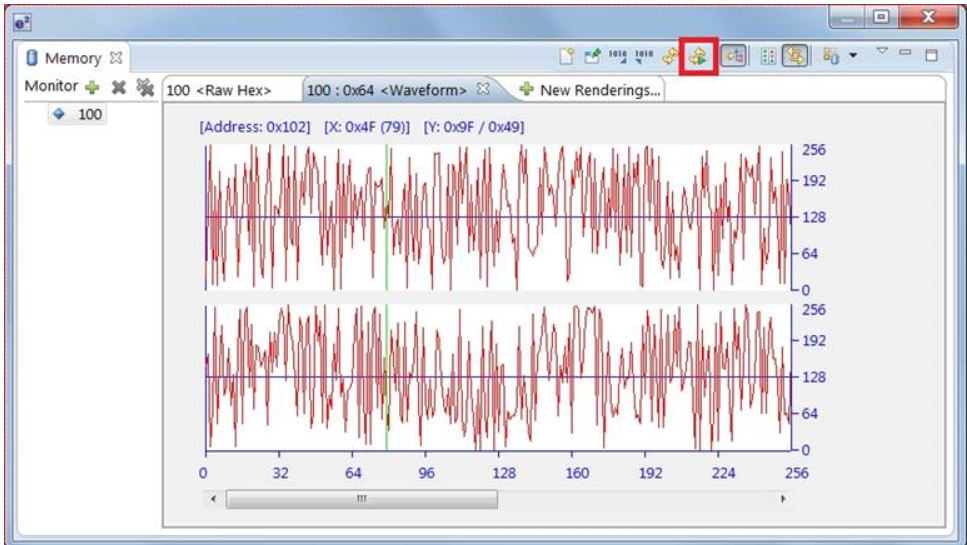The image size is (967, 545).
Task: Open the New Renderings... tab
Action: pyautogui.click(x=590, y=90)
